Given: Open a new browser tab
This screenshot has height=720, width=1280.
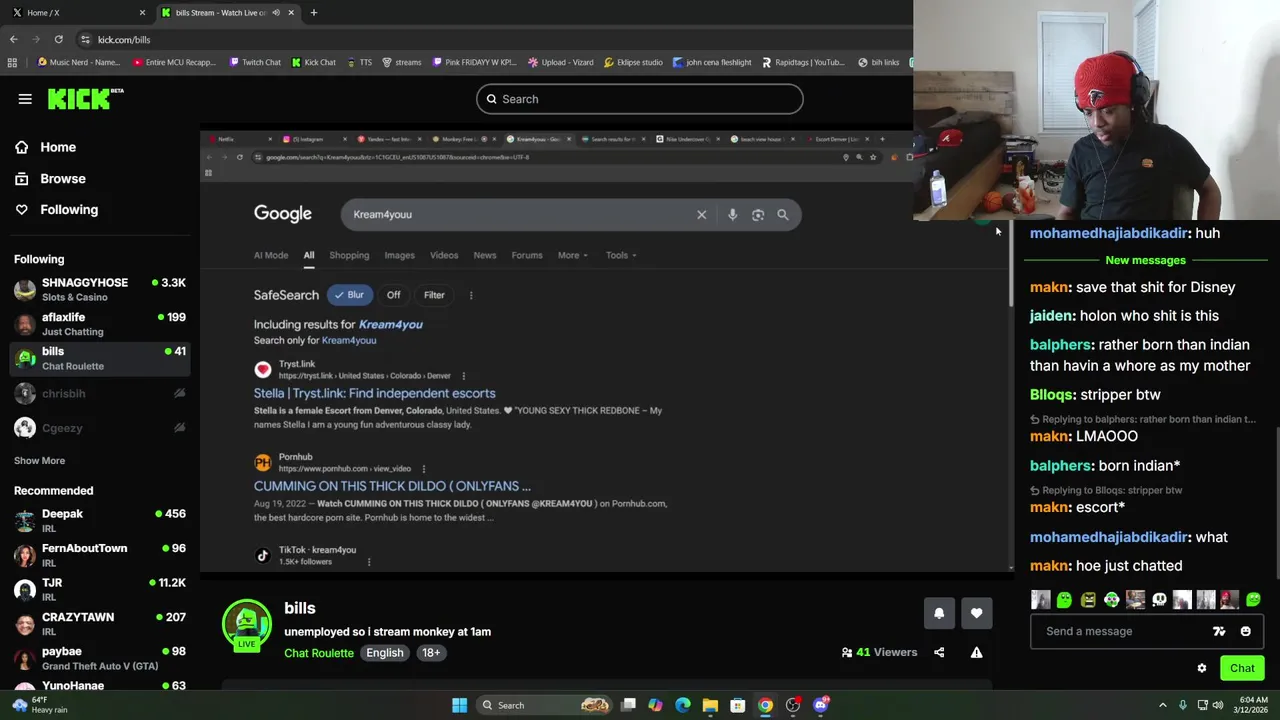Looking at the screenshot, I should pyautogui.click(x=313, y=12).
